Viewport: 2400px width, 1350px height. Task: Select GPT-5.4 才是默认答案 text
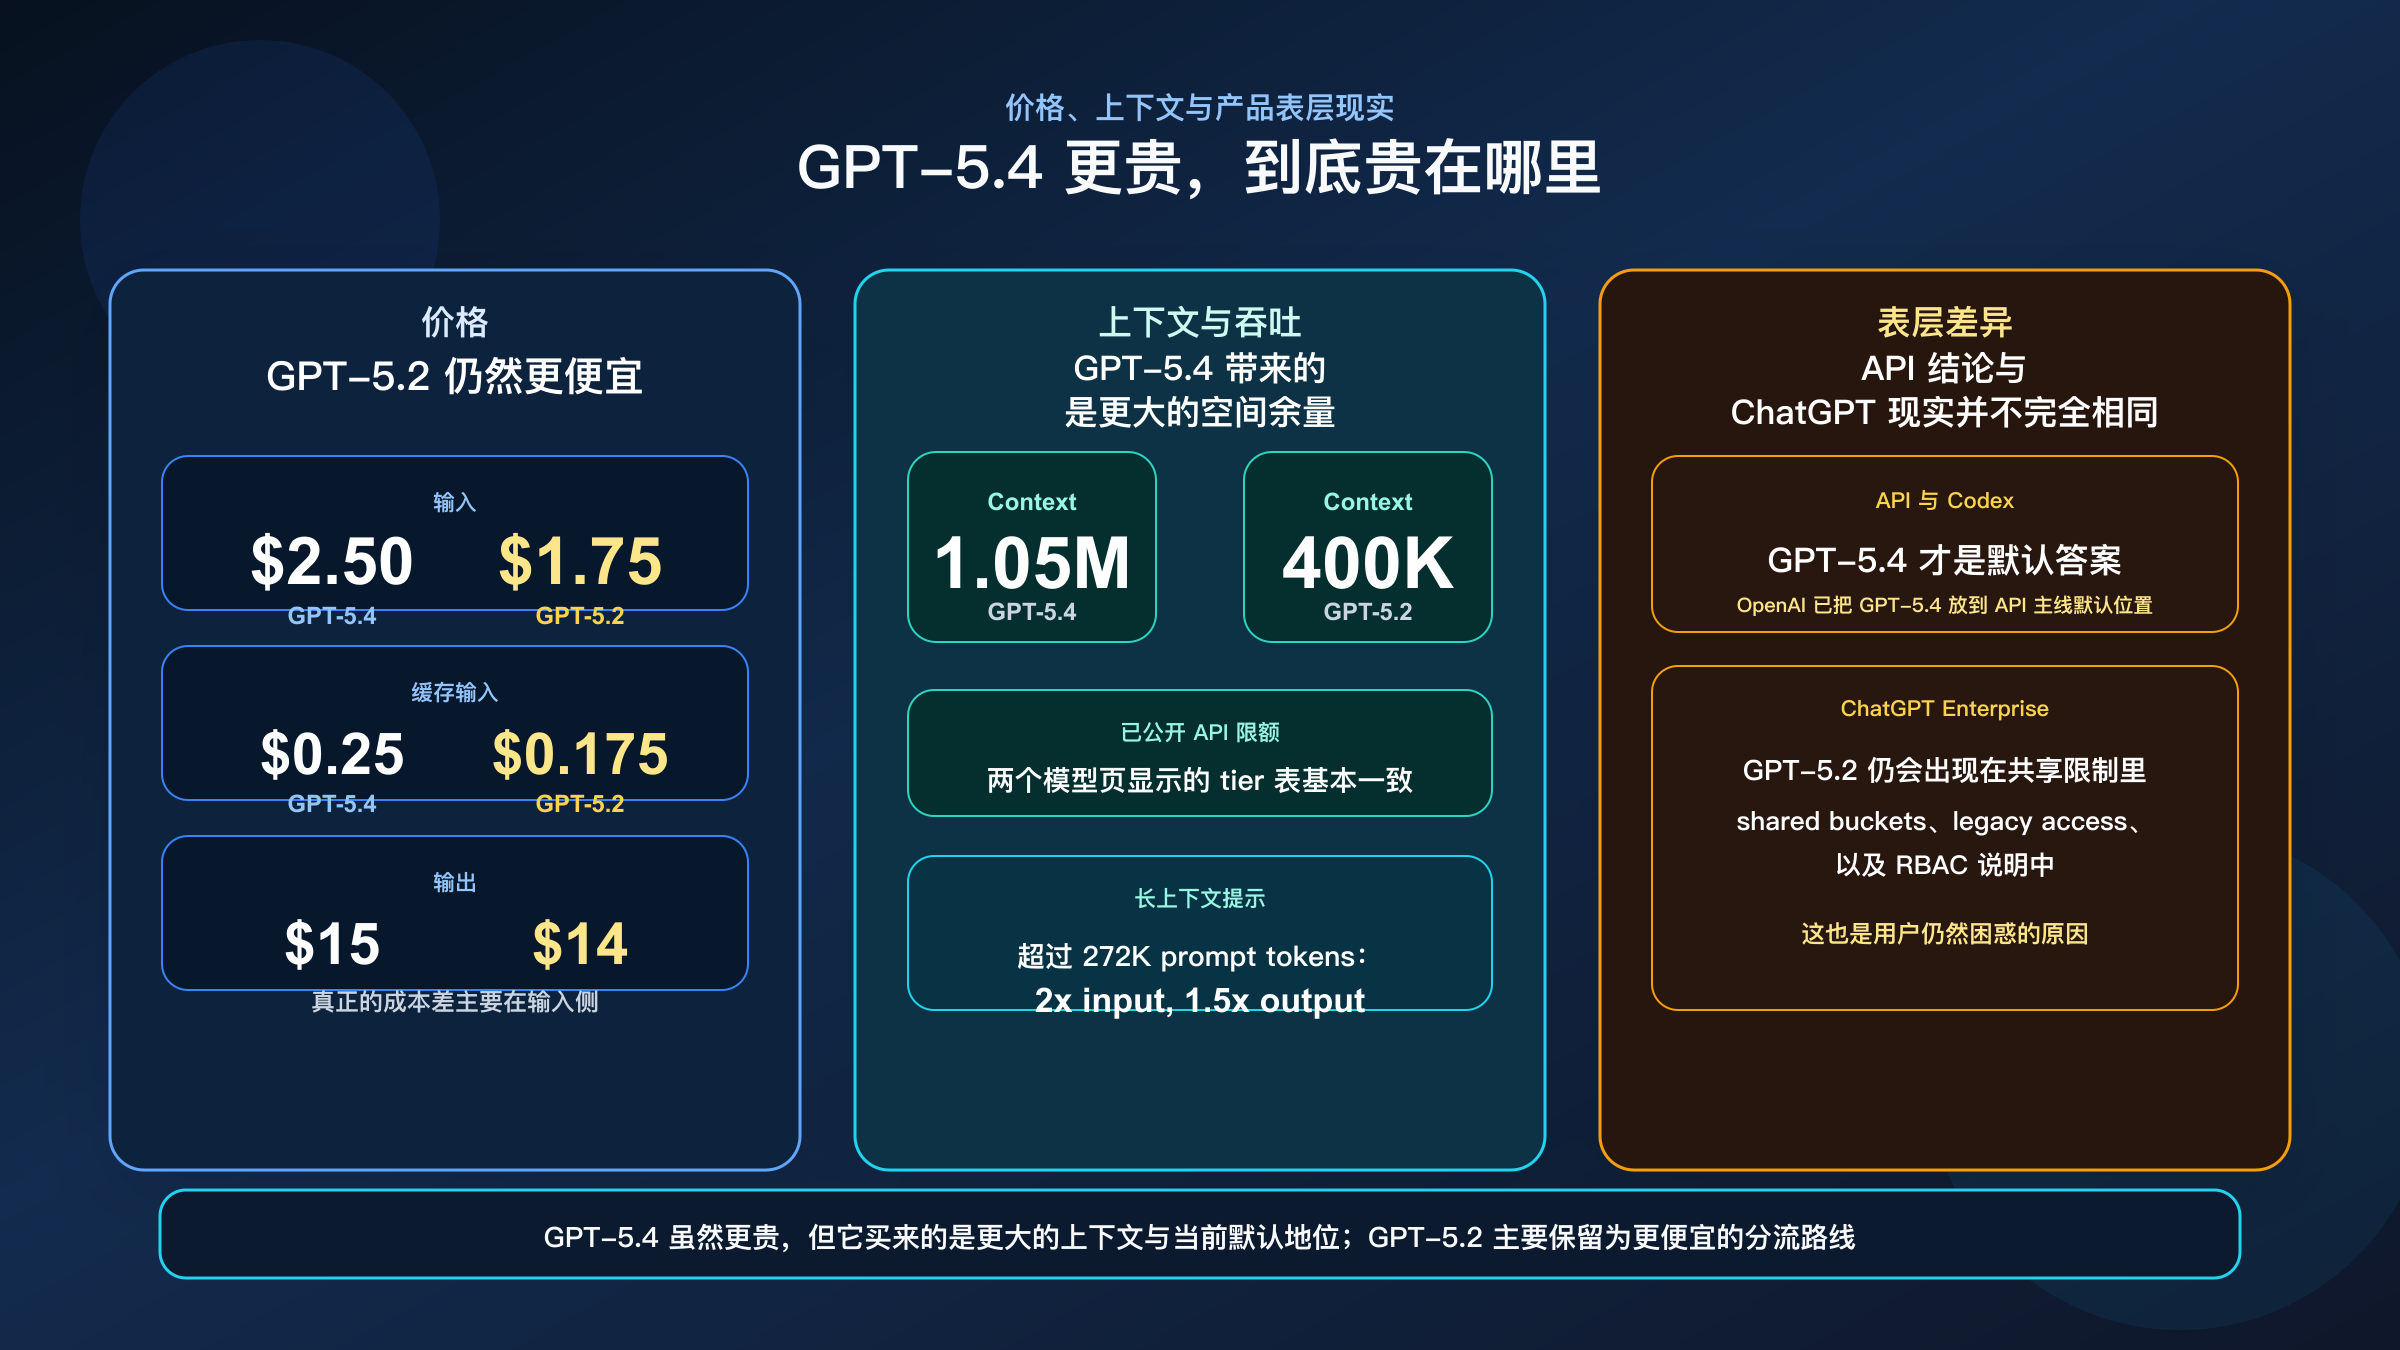coord(1946,560)
